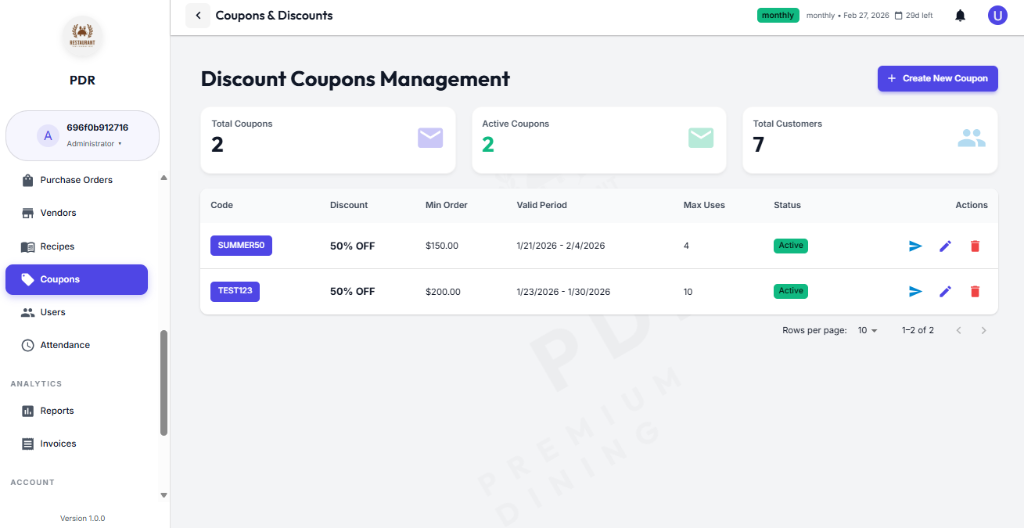Click the sidebar scrollbar thumb

point(164,382)
